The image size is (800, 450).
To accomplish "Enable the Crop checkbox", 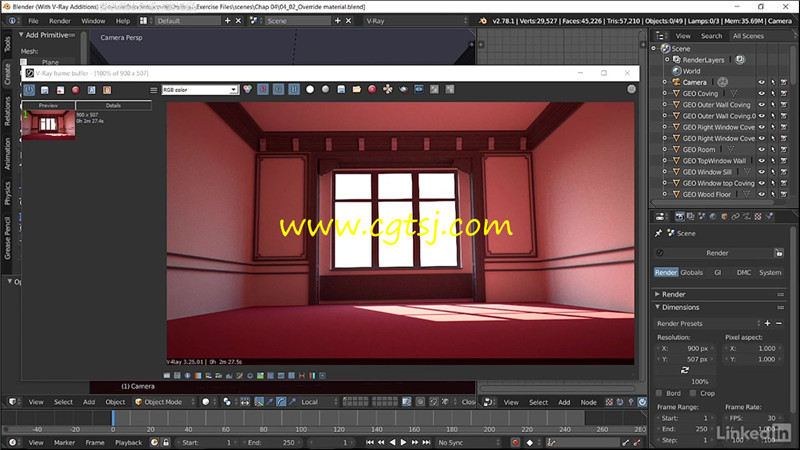I will tap(693, 393).
